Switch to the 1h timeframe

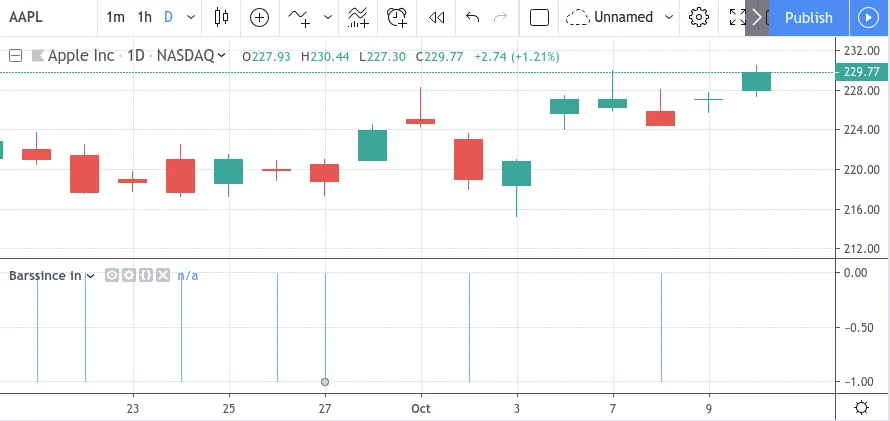(x=145, y=17)
